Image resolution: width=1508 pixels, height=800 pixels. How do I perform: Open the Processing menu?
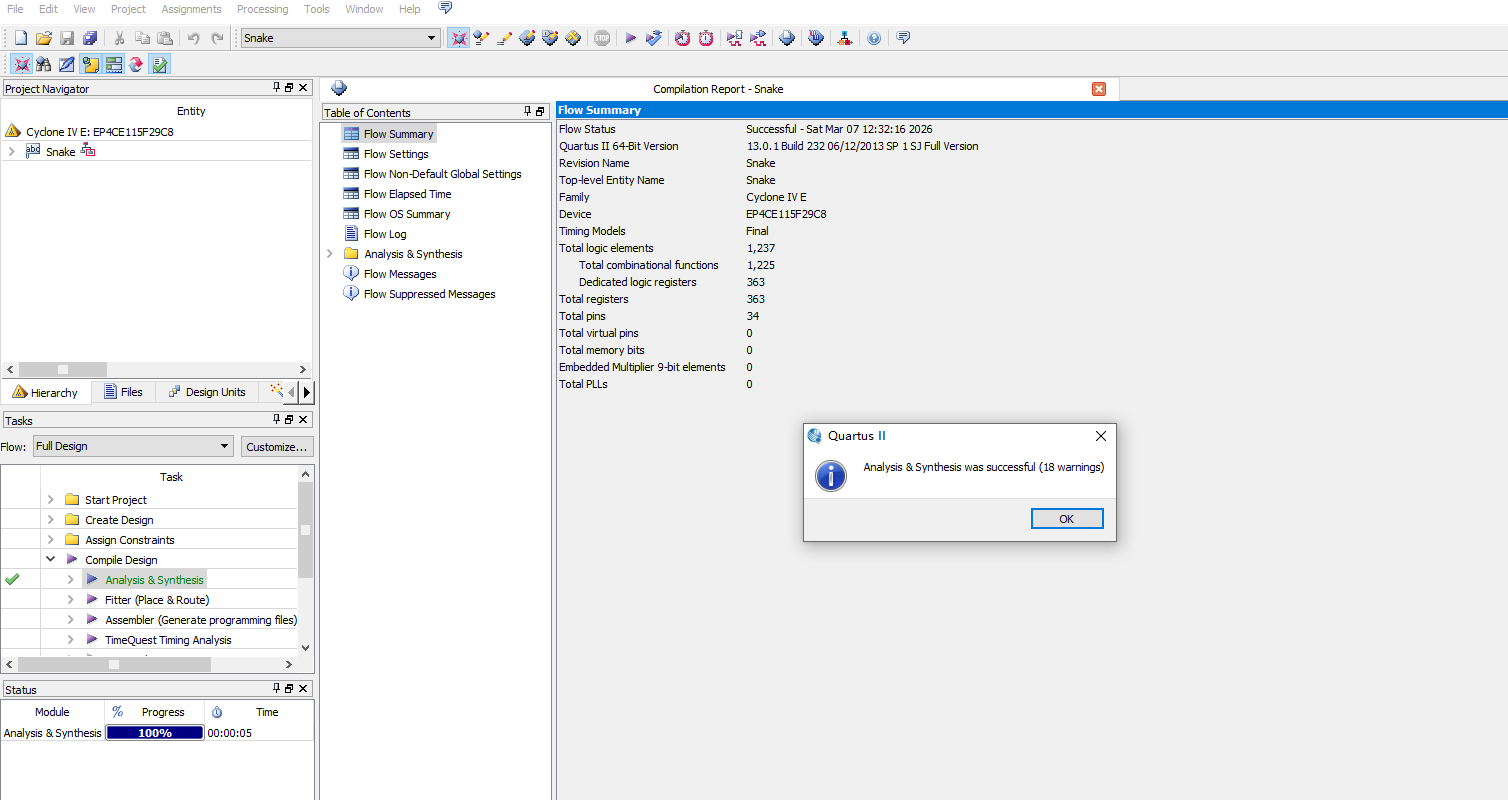263,9
